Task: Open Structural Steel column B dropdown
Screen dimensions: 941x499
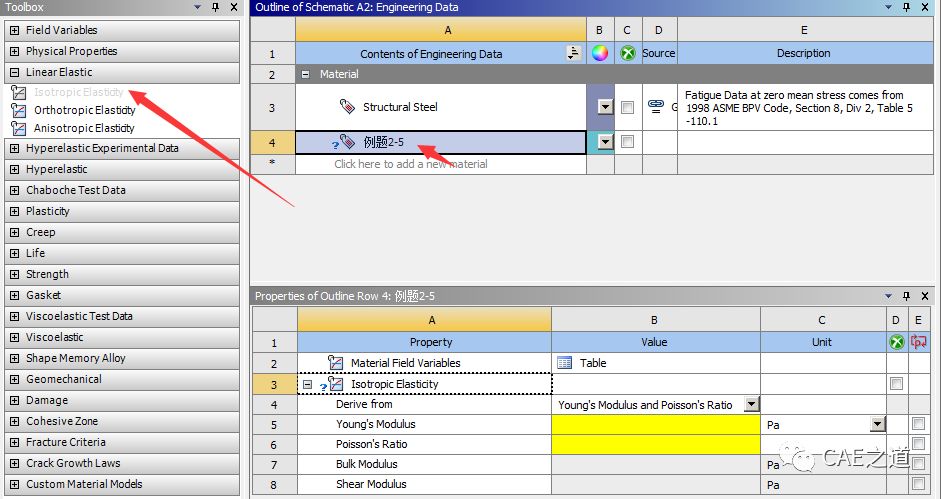Action: pos(606,107)
